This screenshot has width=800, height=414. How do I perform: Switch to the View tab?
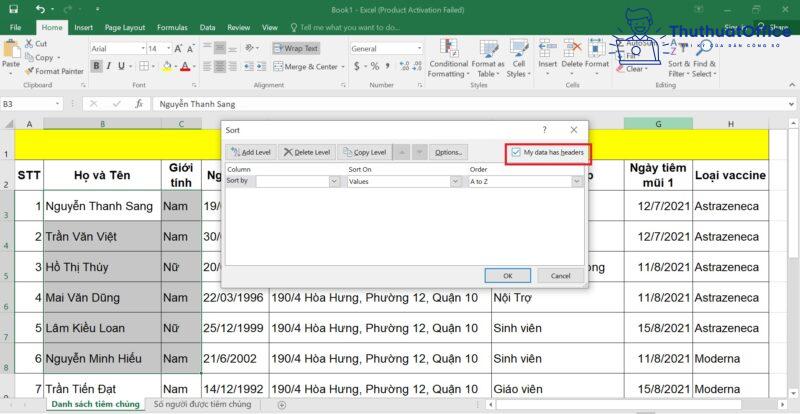click(x=270, y=28)
